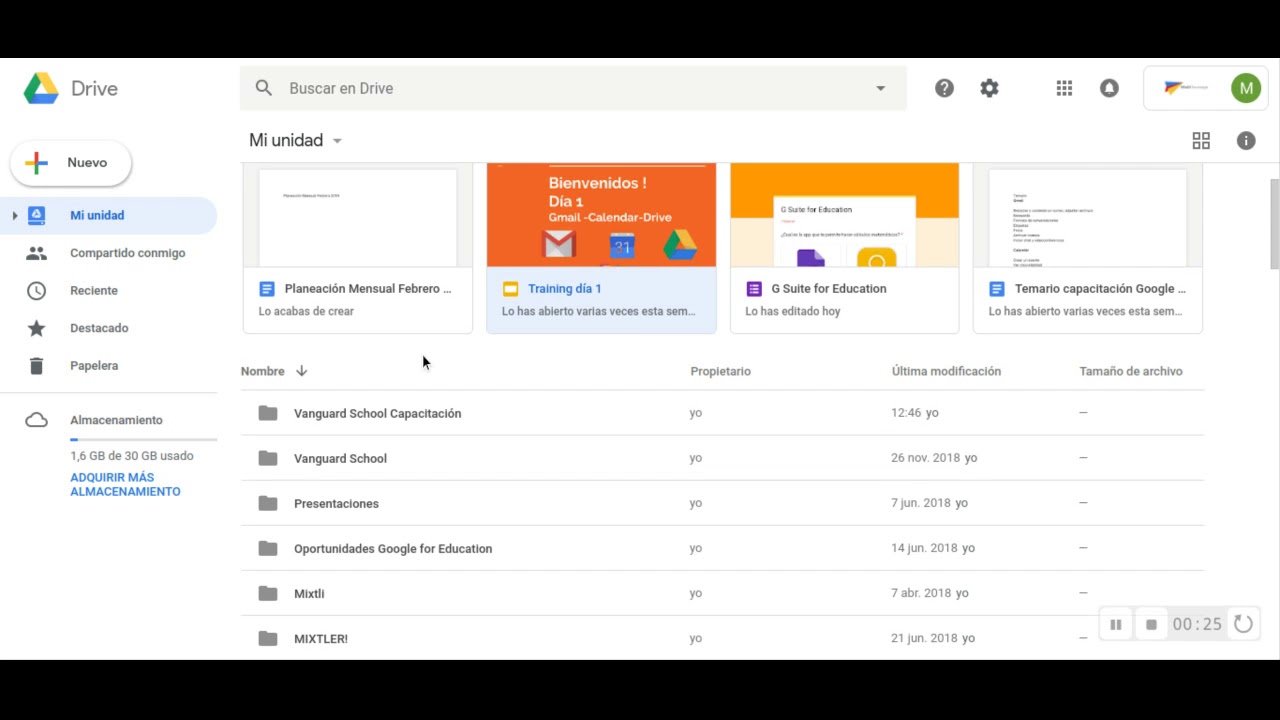Image resolution: width=1280 pixels, height=720 pixels.
Task: Click the 26 nov. 2018 modification date
Action: coord(926,458)
